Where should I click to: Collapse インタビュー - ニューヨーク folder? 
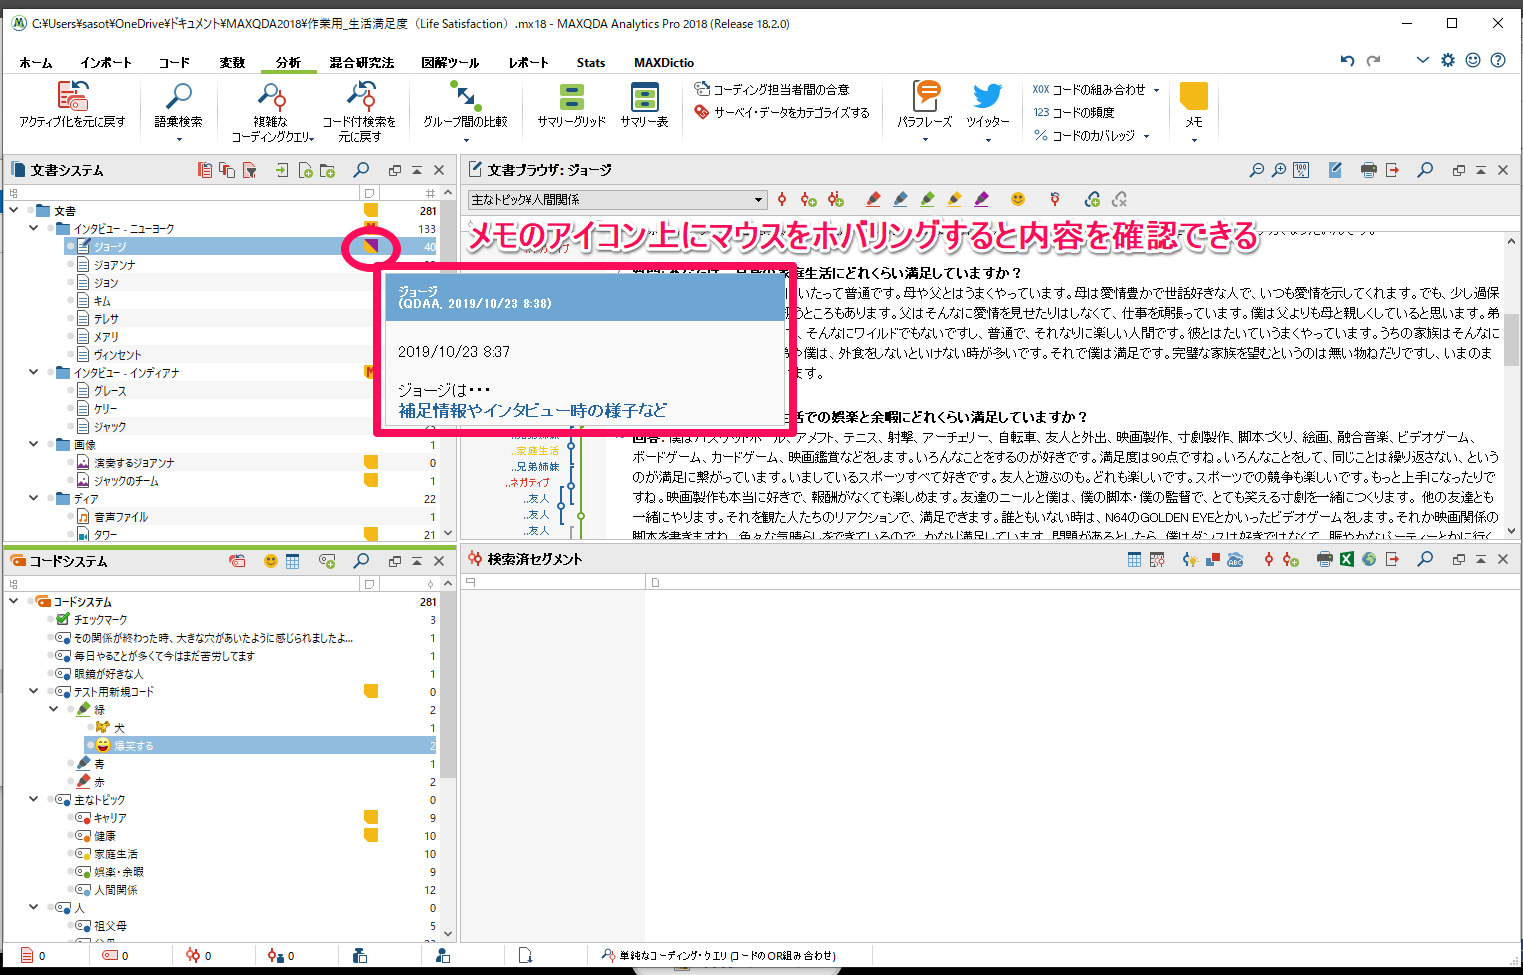click(x=34, y=229)
